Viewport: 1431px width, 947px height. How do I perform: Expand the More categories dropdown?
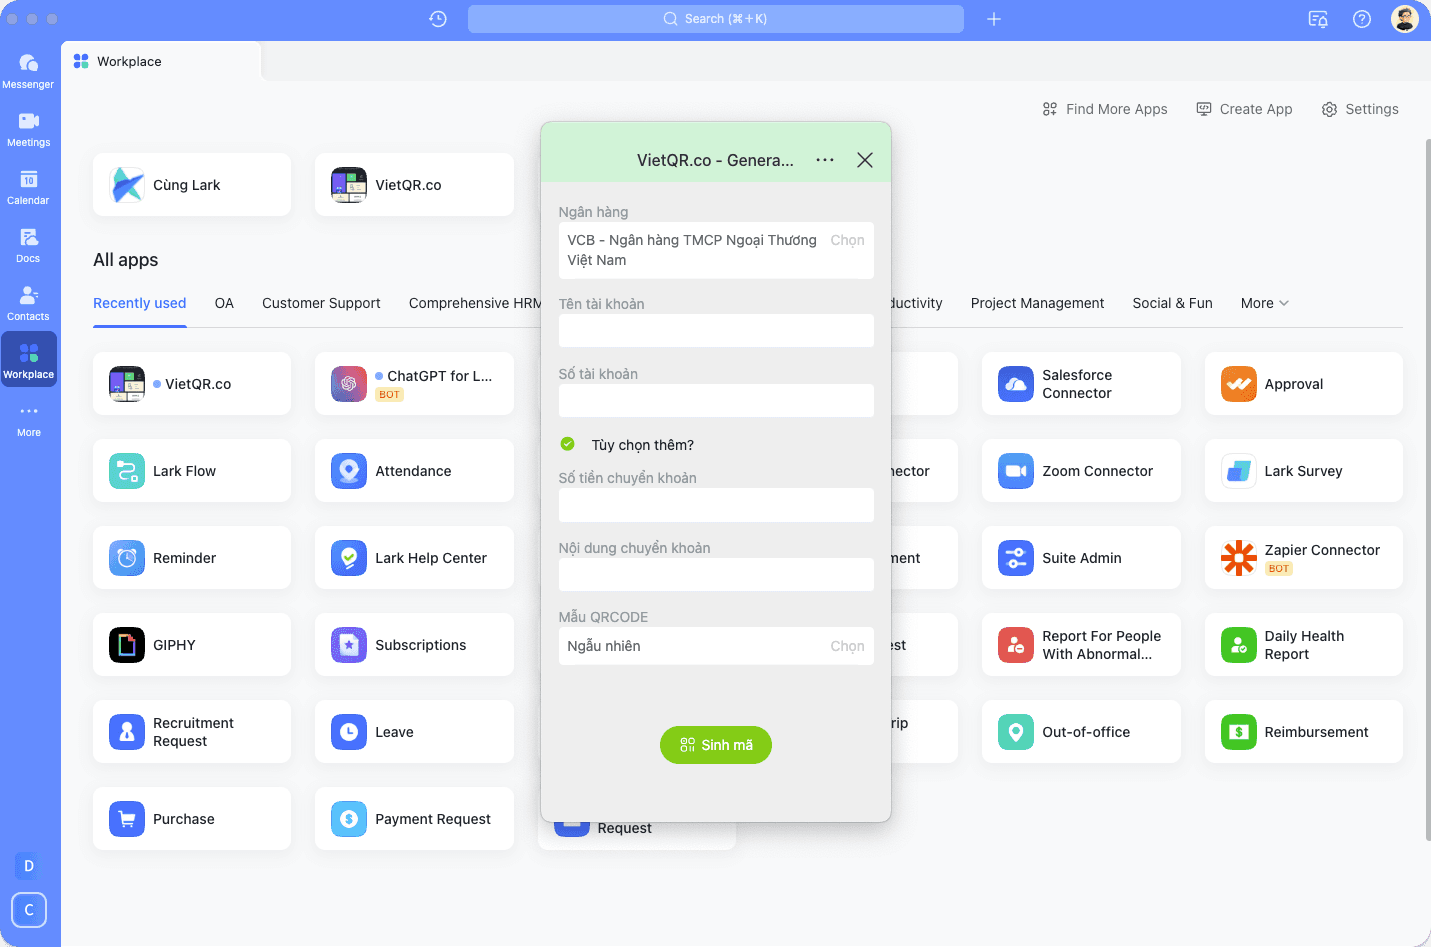click(x=1264, y=303)
